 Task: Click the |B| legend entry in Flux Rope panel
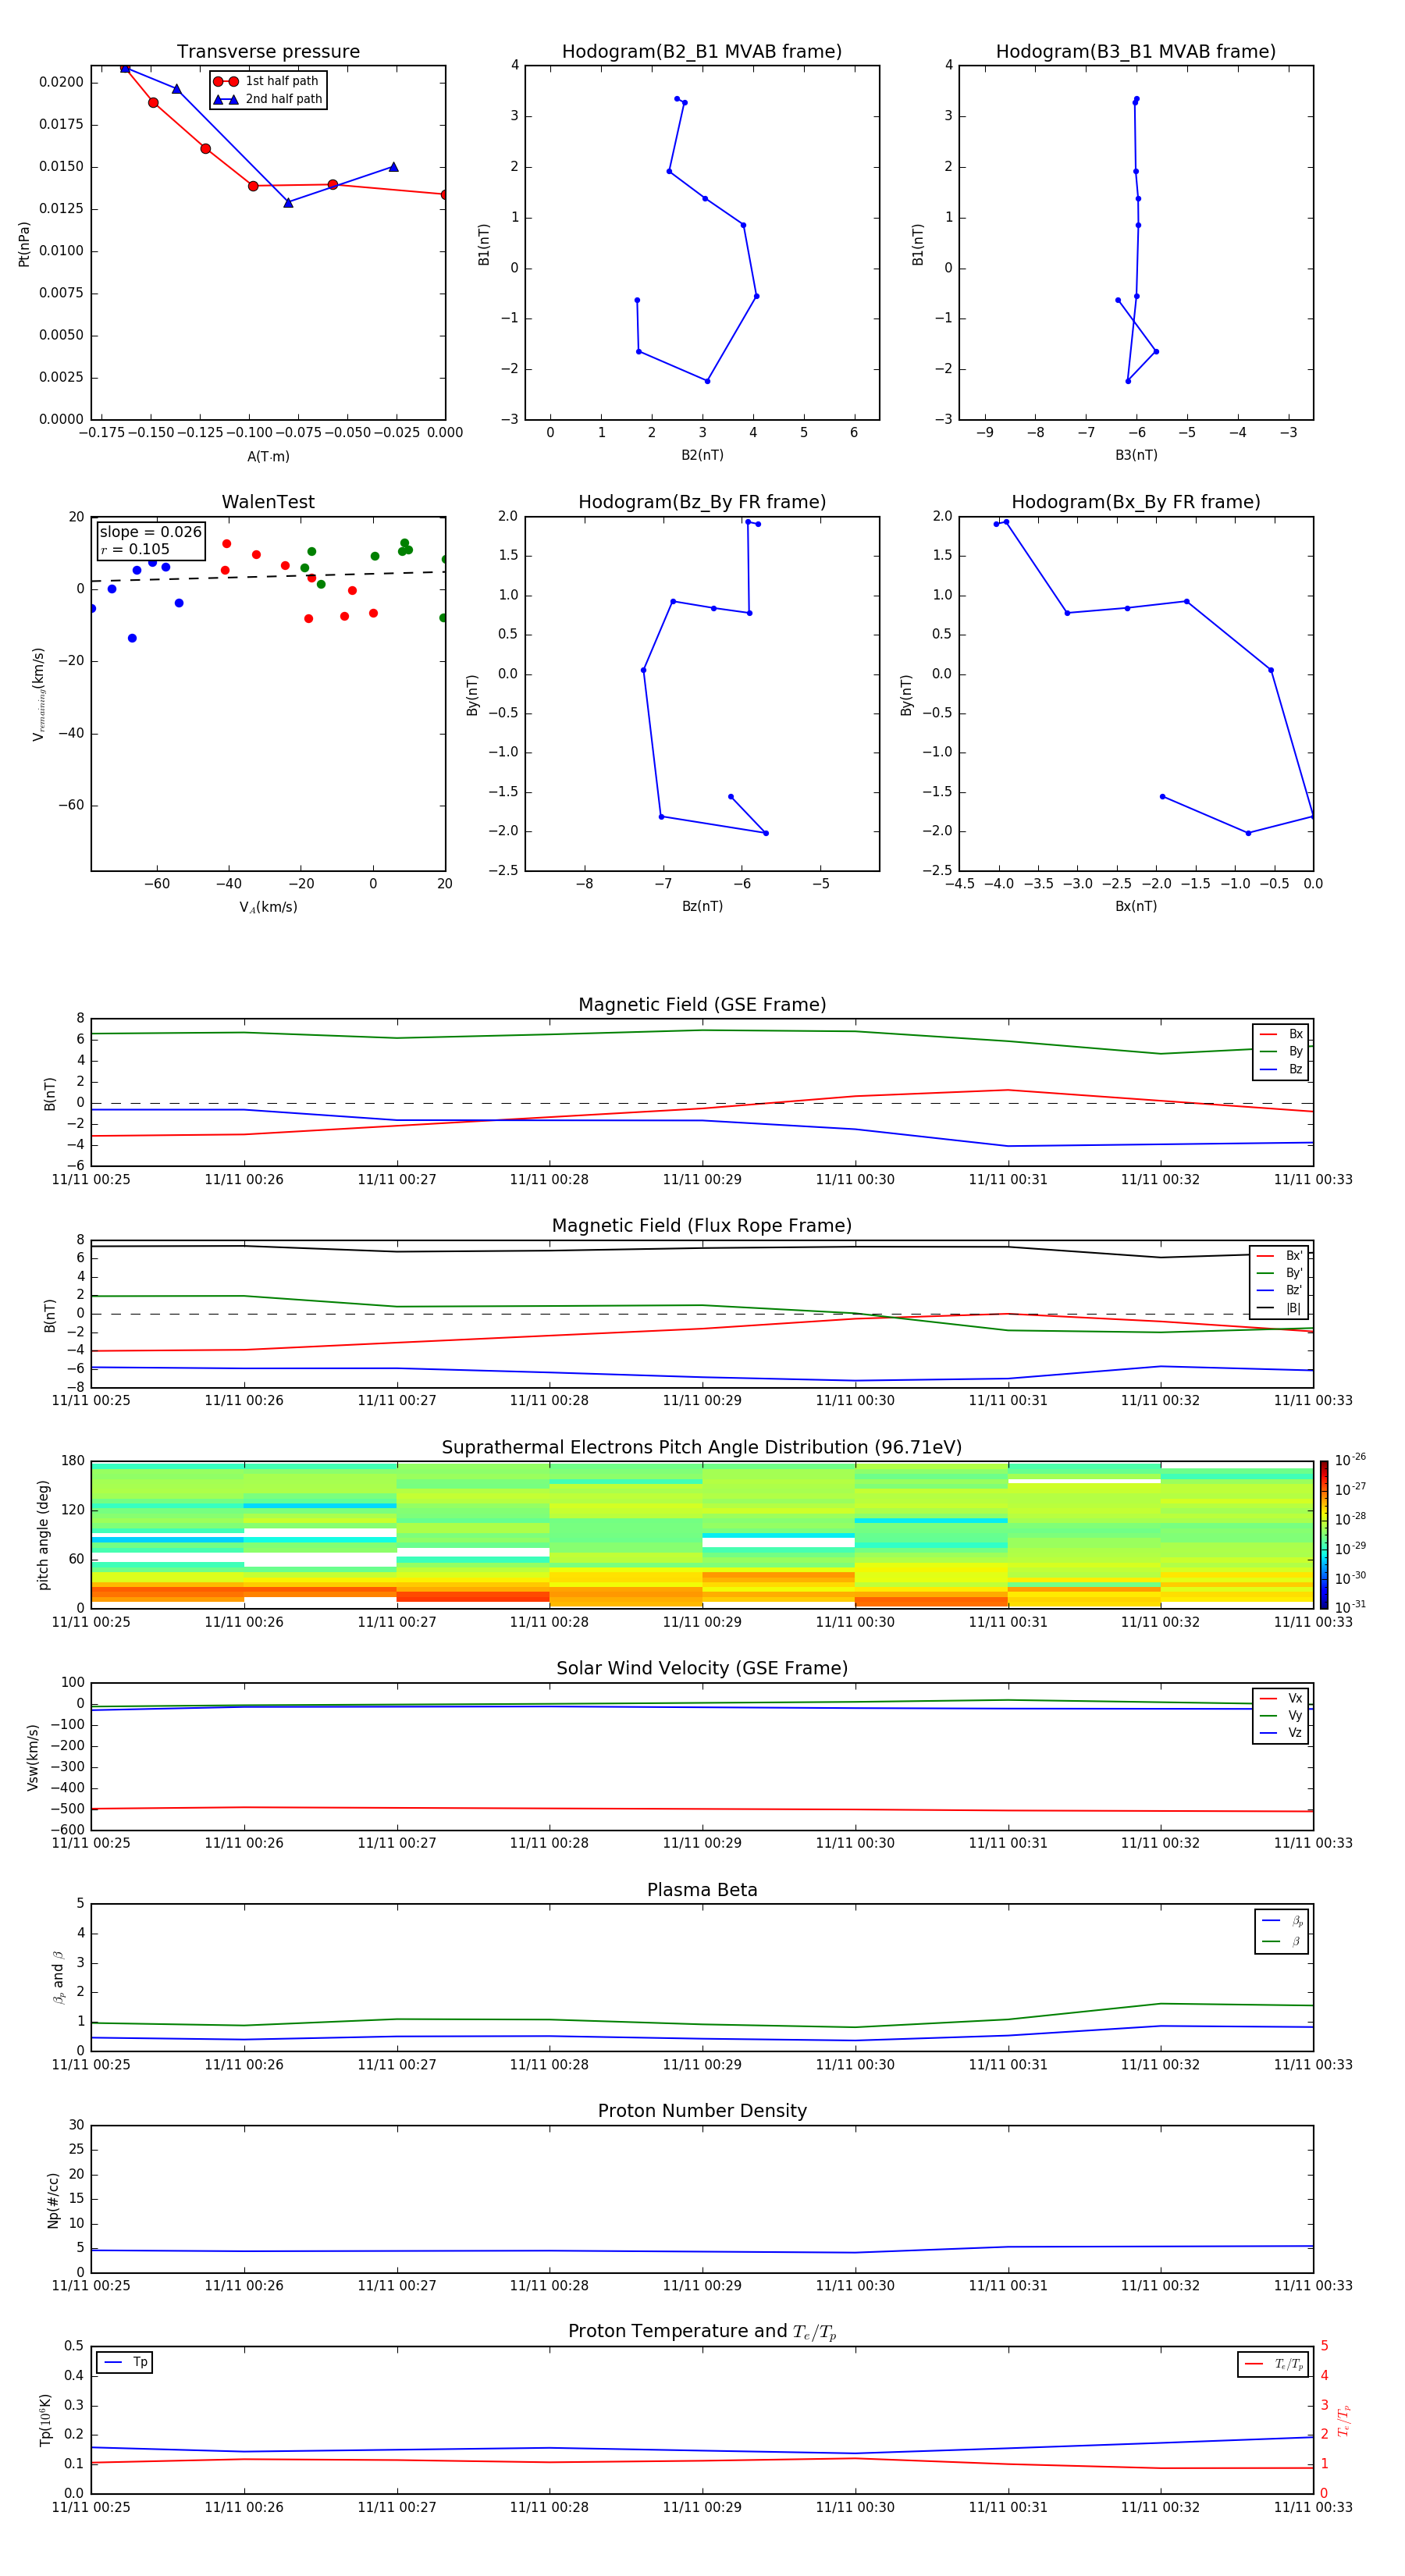pyautogui.click(x=1280, y=1308)
